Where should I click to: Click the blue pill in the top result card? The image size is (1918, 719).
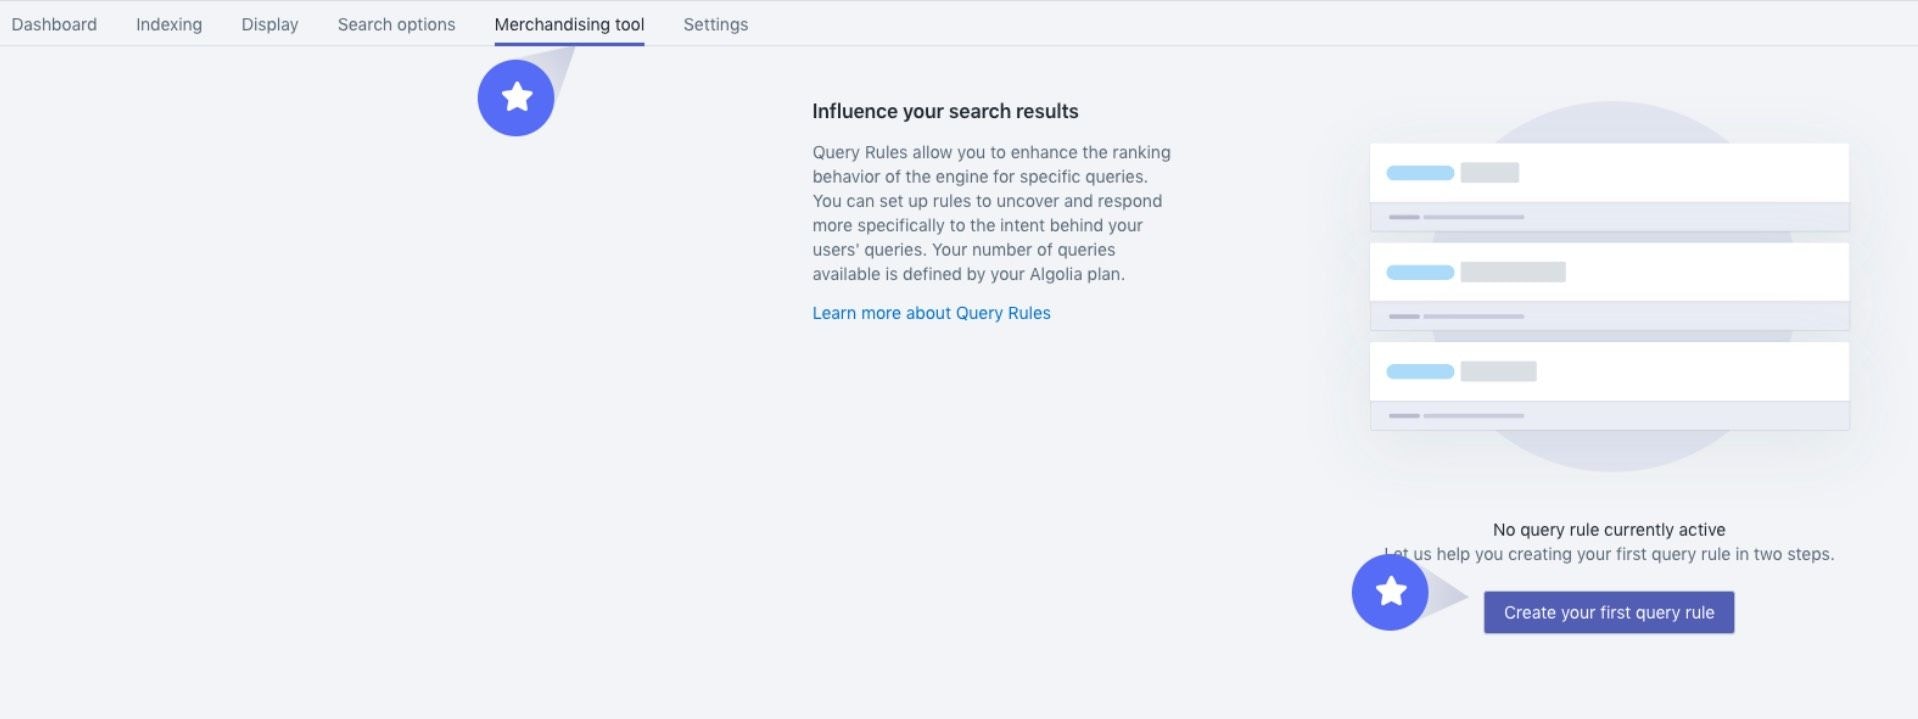[1419, 172]
